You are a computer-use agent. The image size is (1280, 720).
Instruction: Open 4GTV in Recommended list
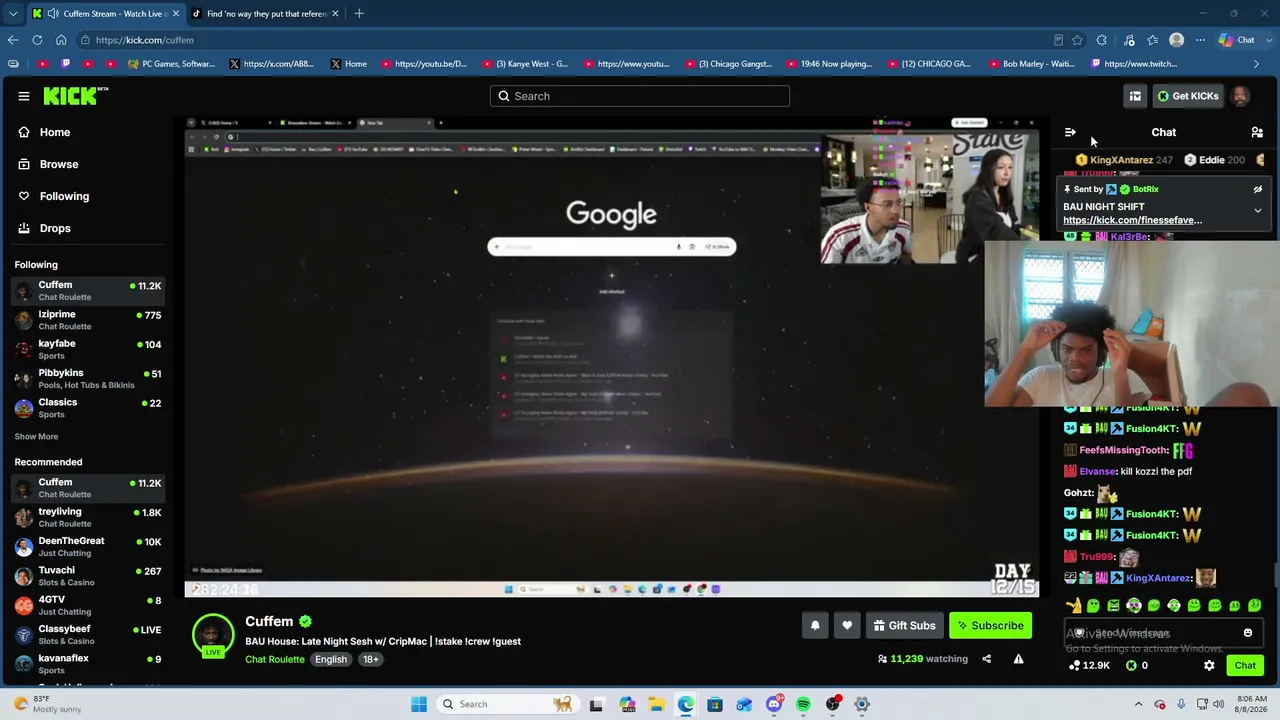(x=88, y=605)
